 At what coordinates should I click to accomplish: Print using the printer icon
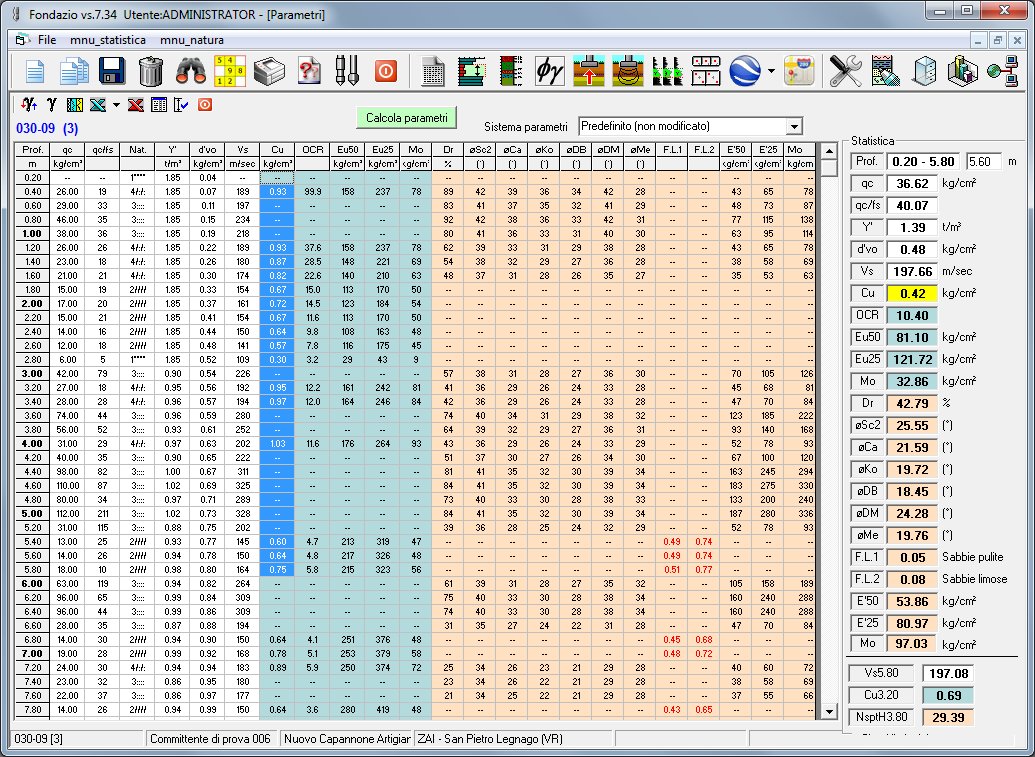click(269, 71)
